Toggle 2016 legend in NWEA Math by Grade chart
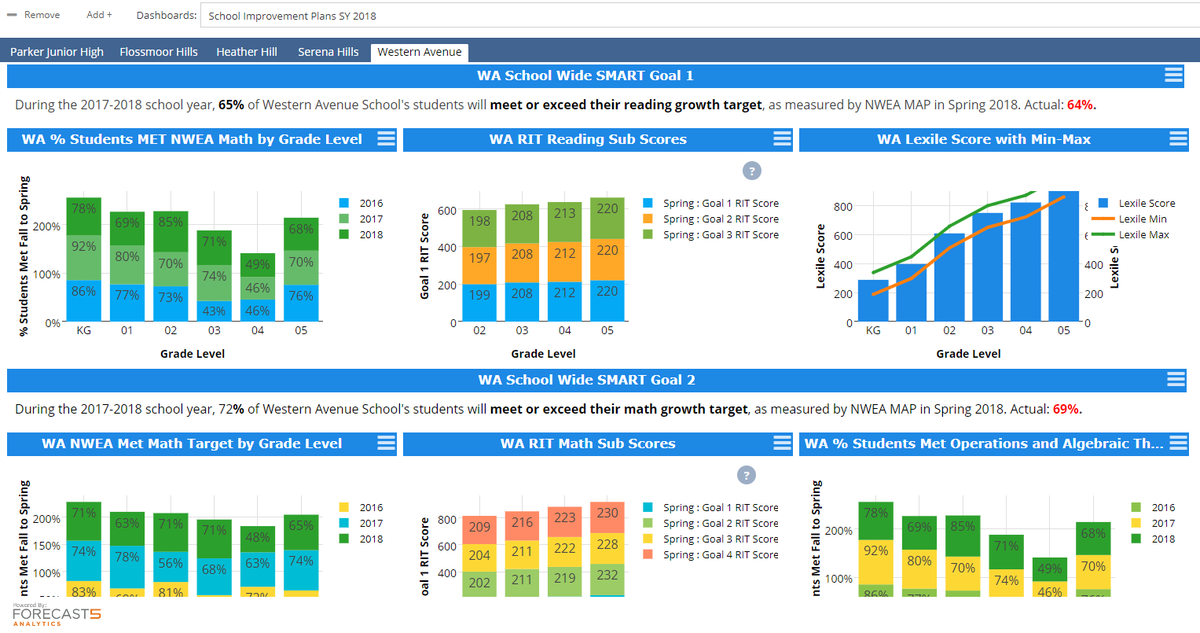The height and width of the screenshot is (633, 1200). point(361,203)
